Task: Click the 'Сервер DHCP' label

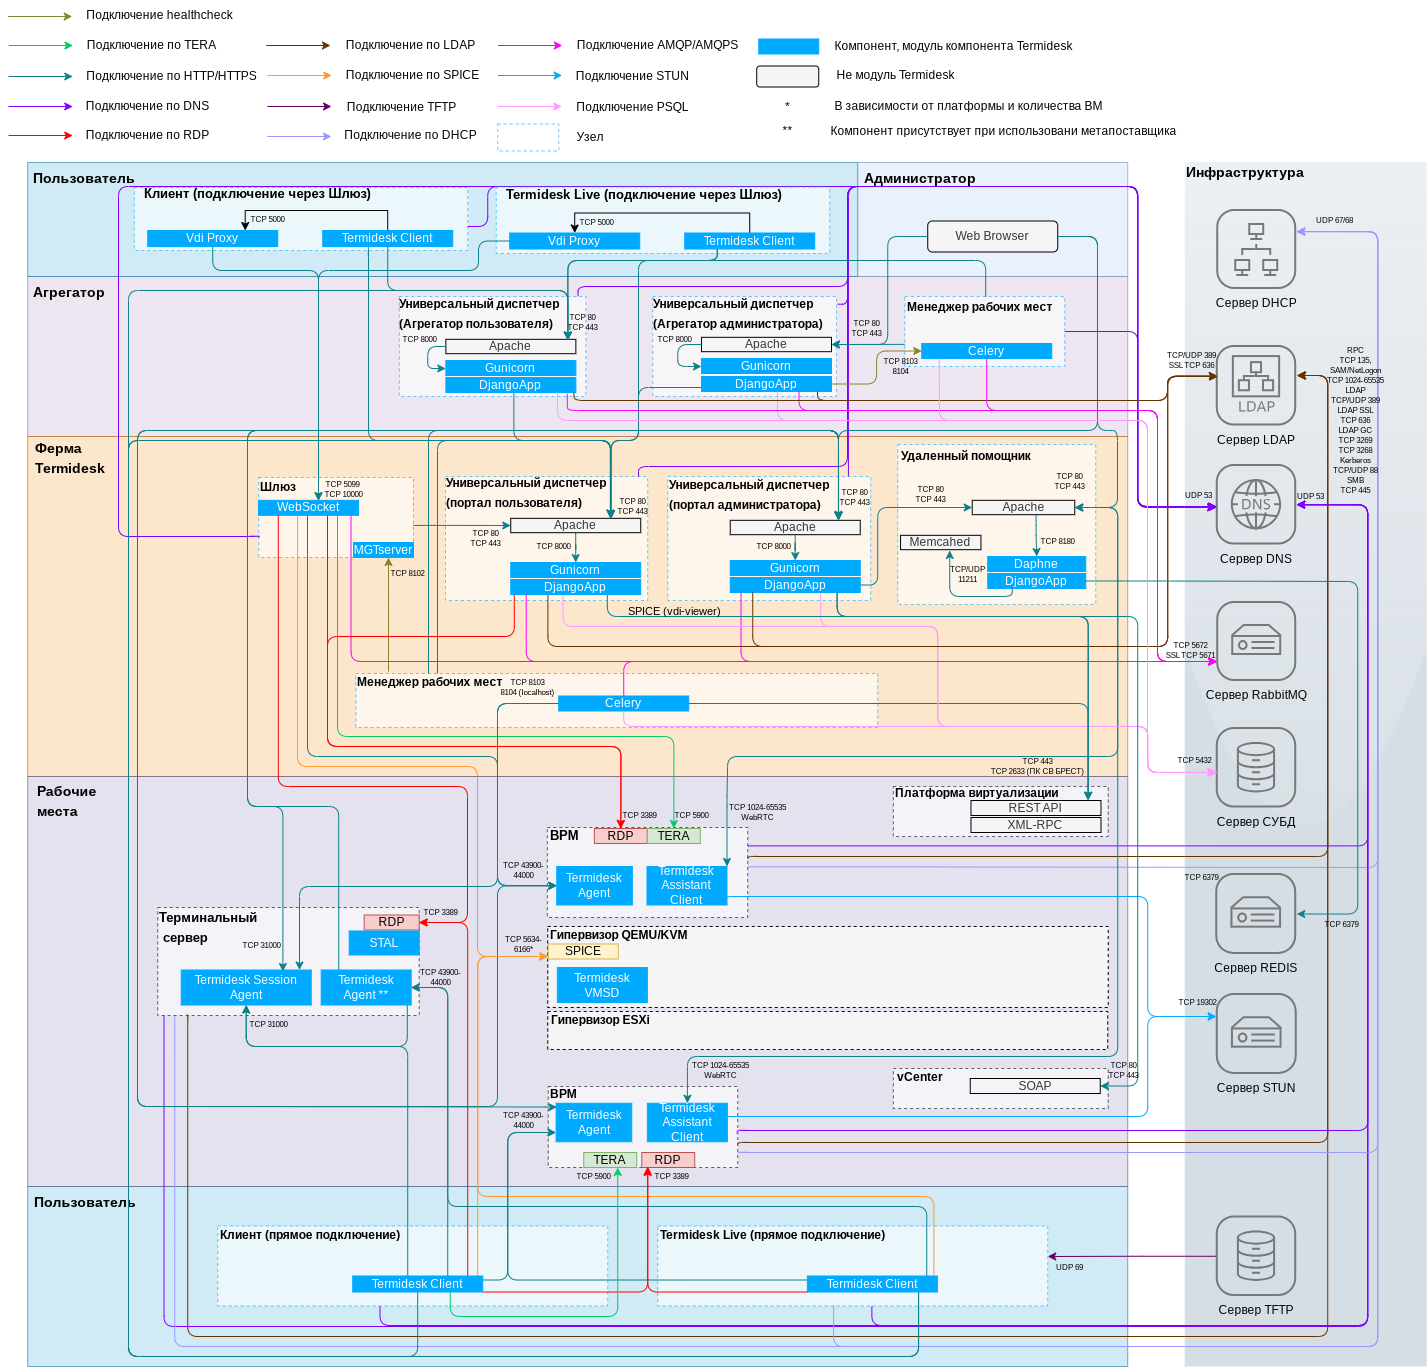Action: pos(1256,303)
